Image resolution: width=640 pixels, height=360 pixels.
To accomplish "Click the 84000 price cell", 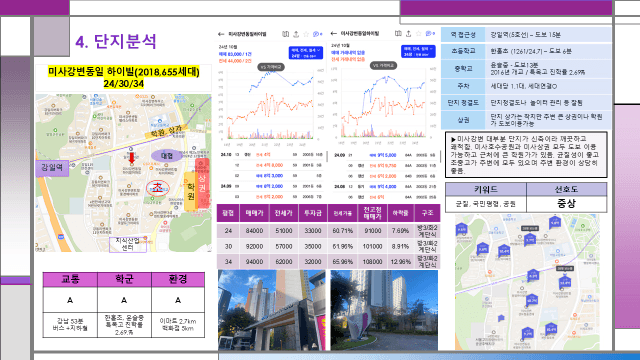I will (x=254, y=231).
